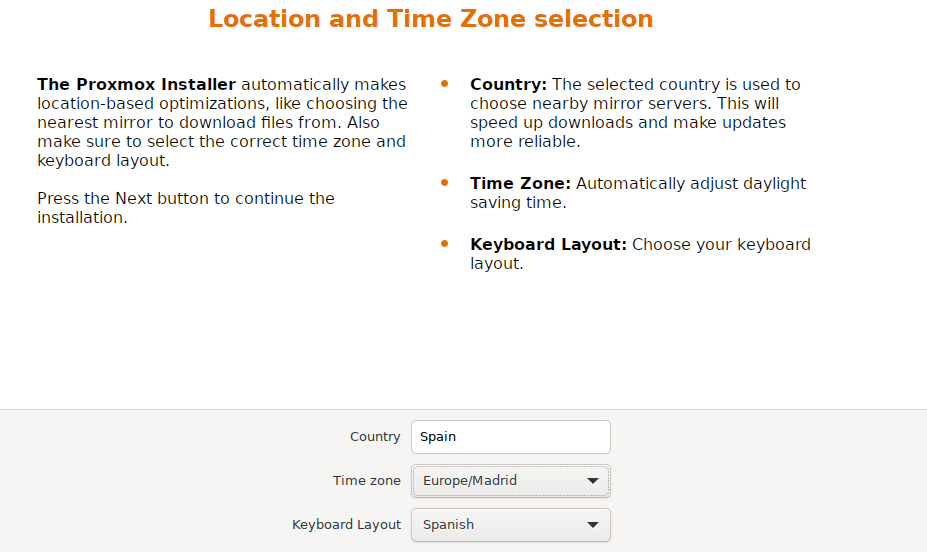Click the Press the Next button paragraph
The height and width of the screenshot is (552, 927).
pos(185,207)
